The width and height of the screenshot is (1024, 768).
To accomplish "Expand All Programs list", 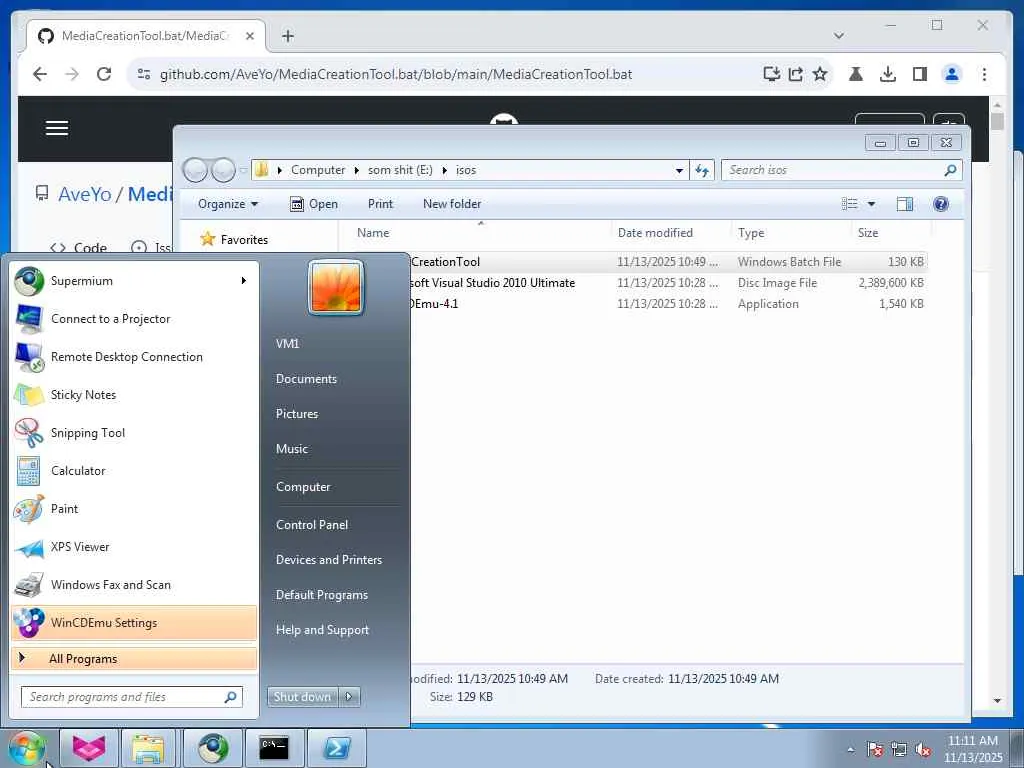I will tap(134, 659).
